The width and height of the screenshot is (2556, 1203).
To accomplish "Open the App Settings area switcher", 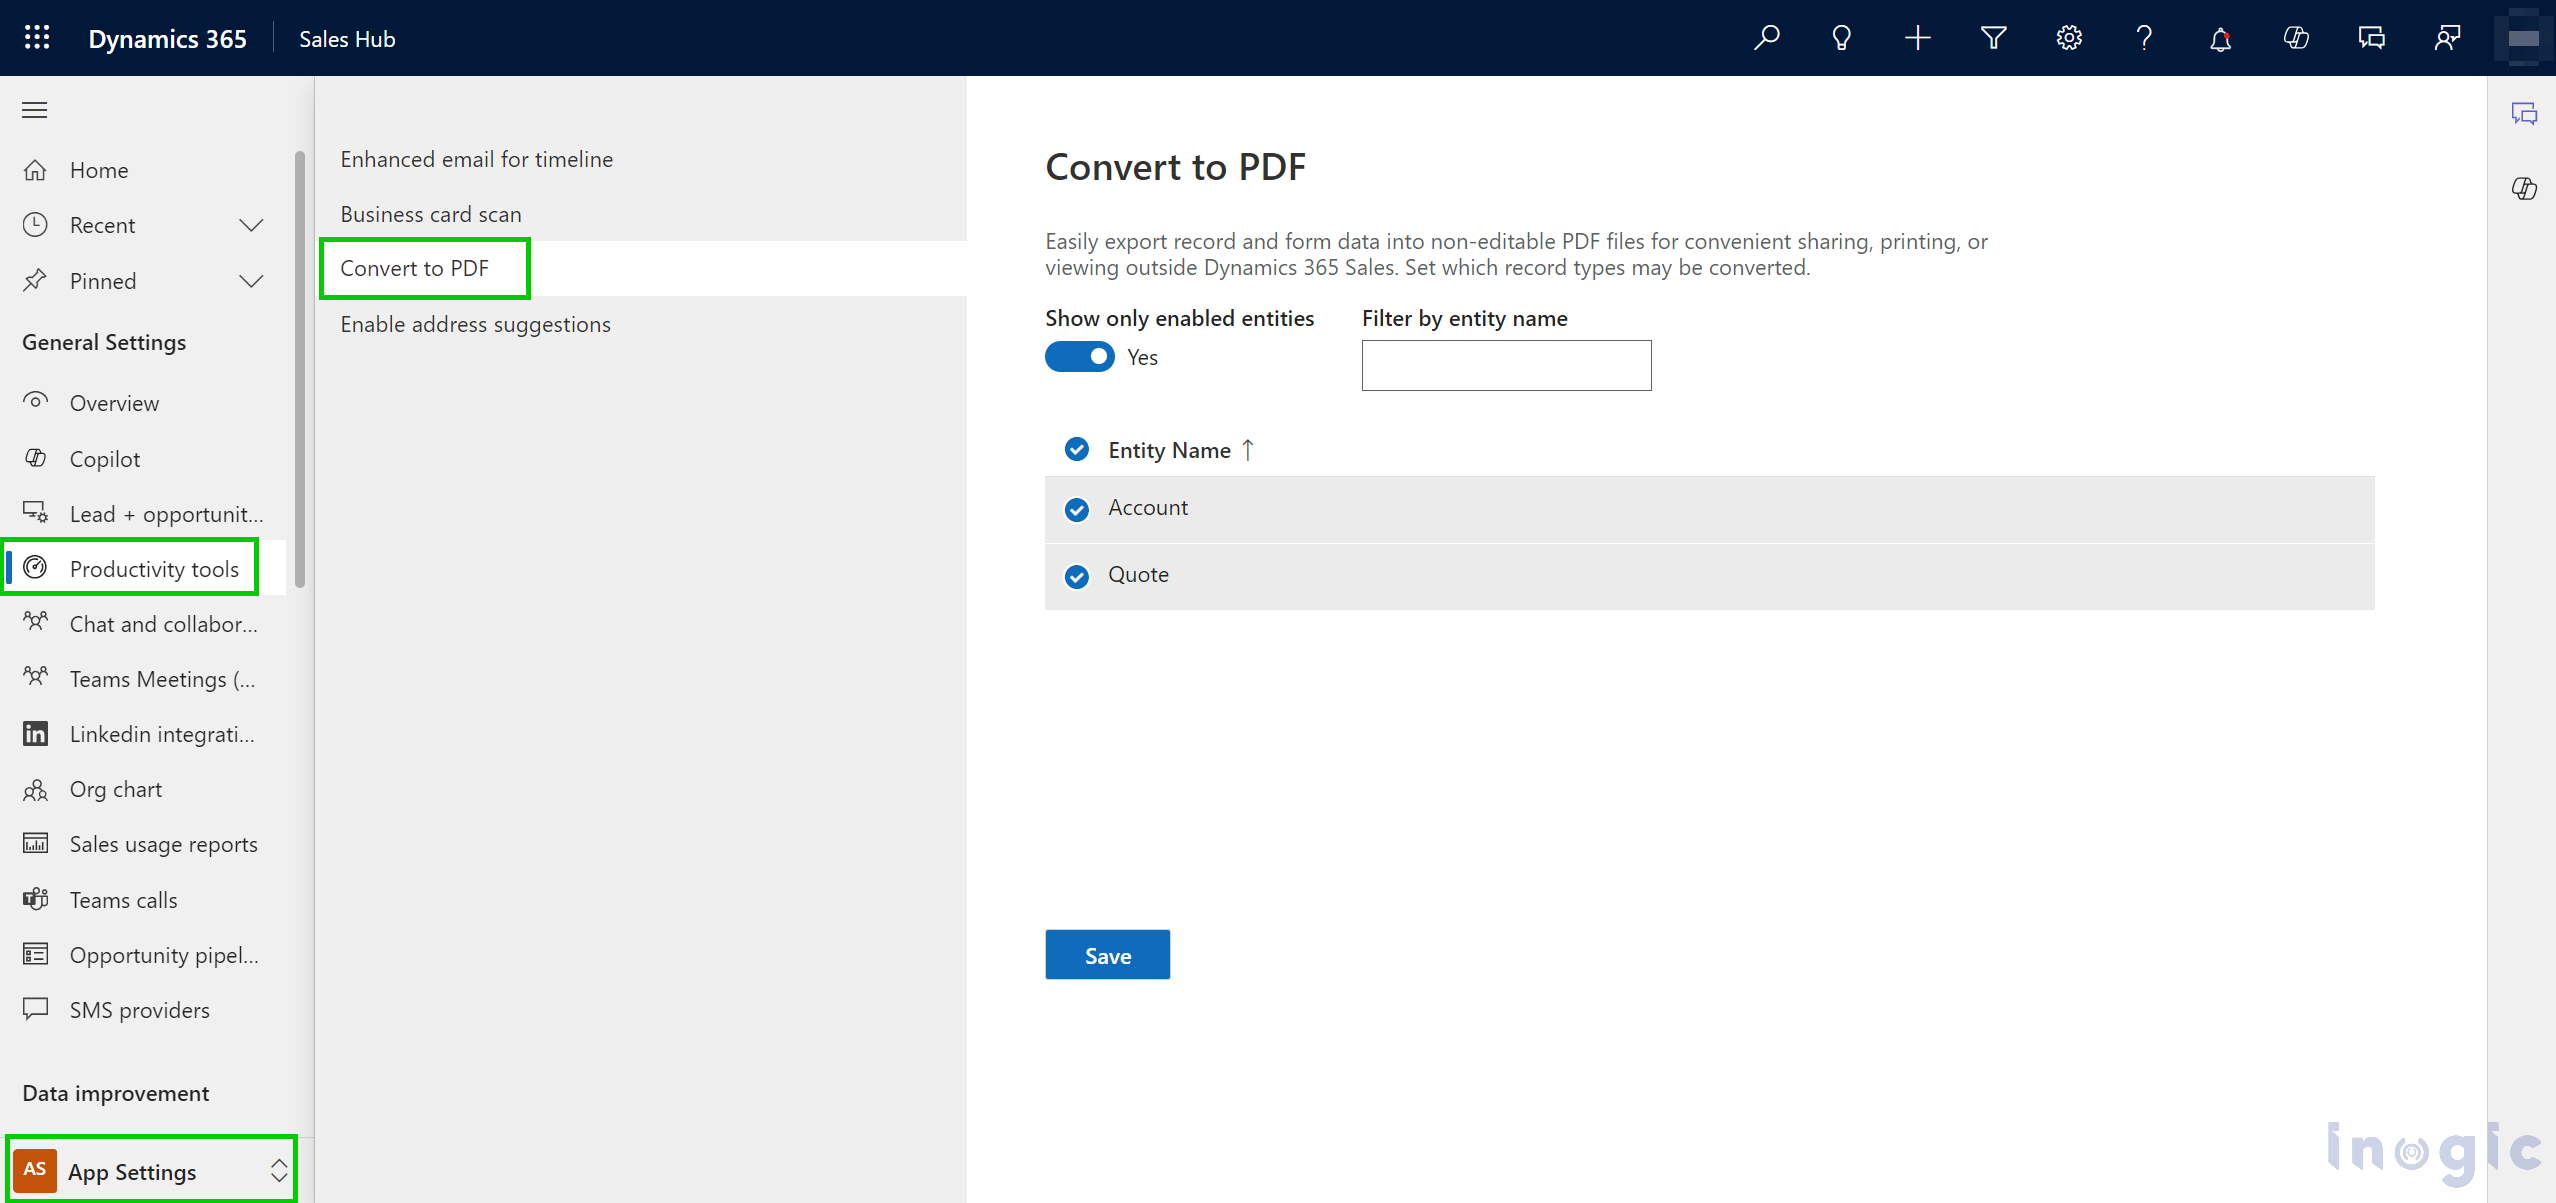I will click(x=151, y=1170).
